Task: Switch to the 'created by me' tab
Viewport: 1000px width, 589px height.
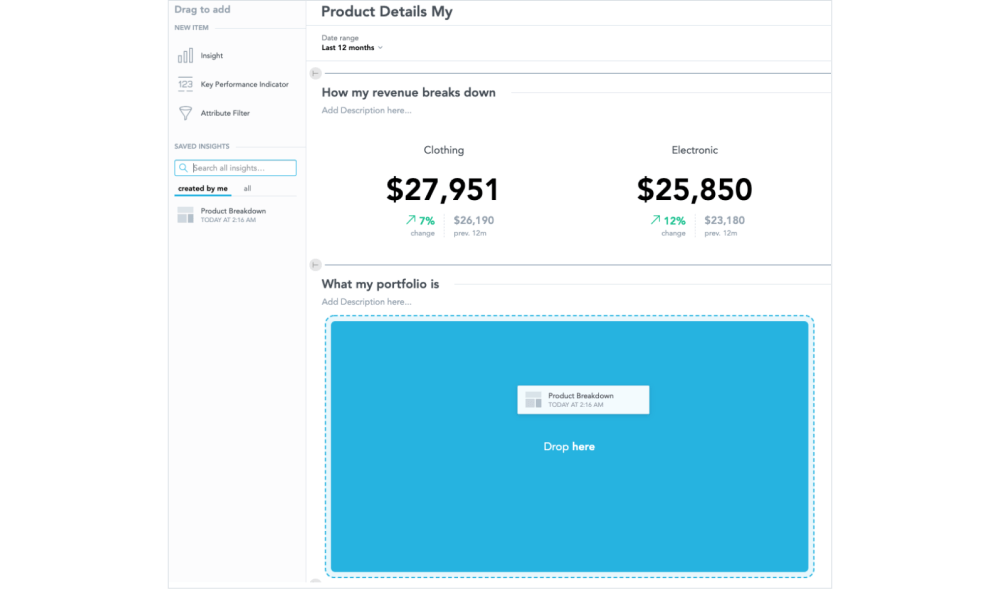Action: click(203, 188)
